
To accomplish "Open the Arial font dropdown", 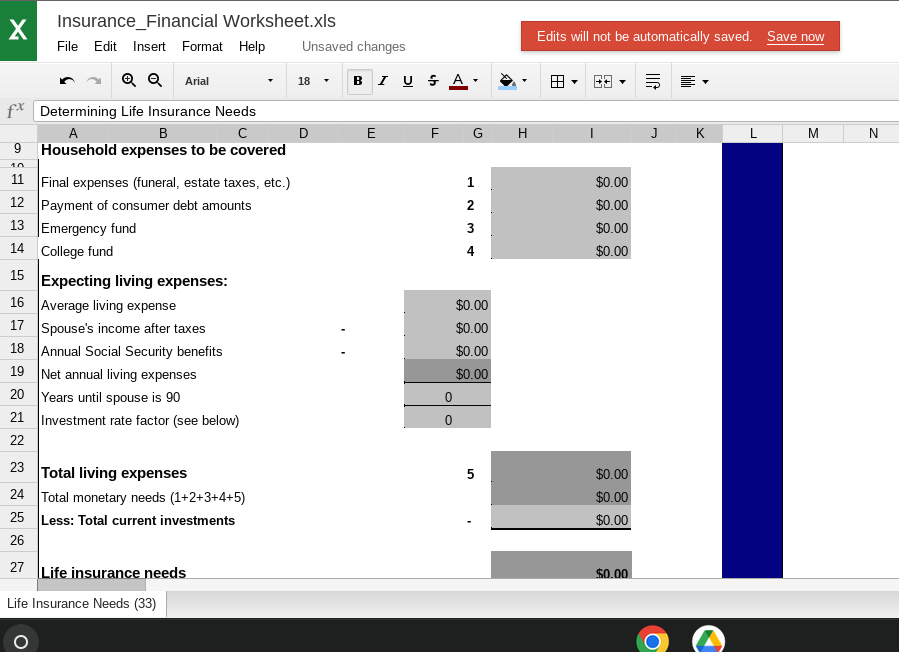I will pyautogui.click(x=228, y=81).
